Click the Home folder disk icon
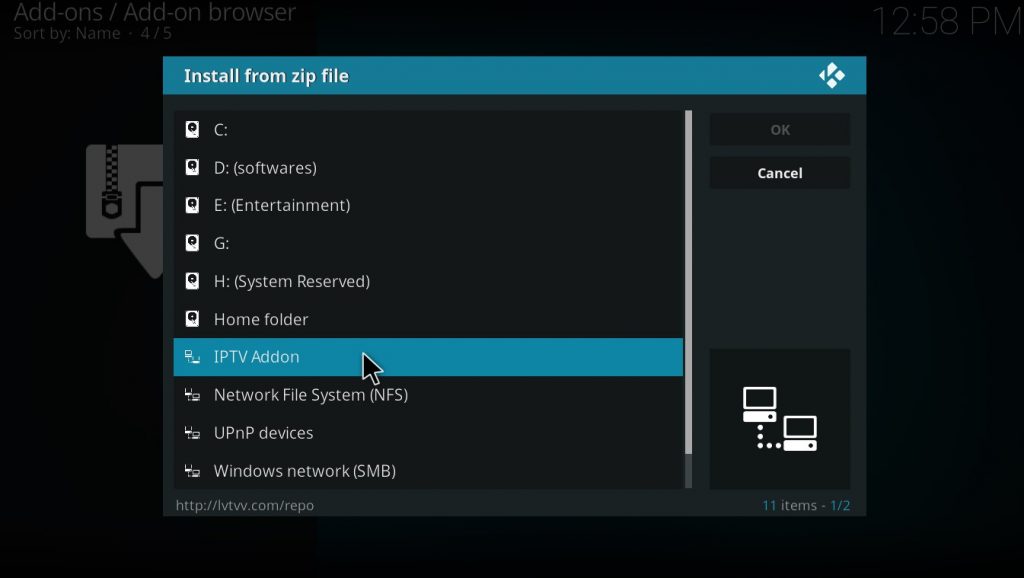This screenshot has width=1024, height=578. coord(192,319)
